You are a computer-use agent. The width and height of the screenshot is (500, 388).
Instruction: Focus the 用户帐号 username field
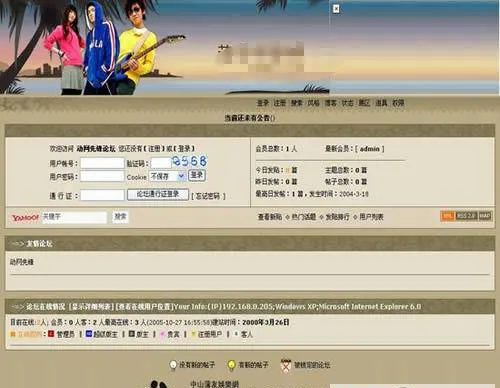(102, 163)
